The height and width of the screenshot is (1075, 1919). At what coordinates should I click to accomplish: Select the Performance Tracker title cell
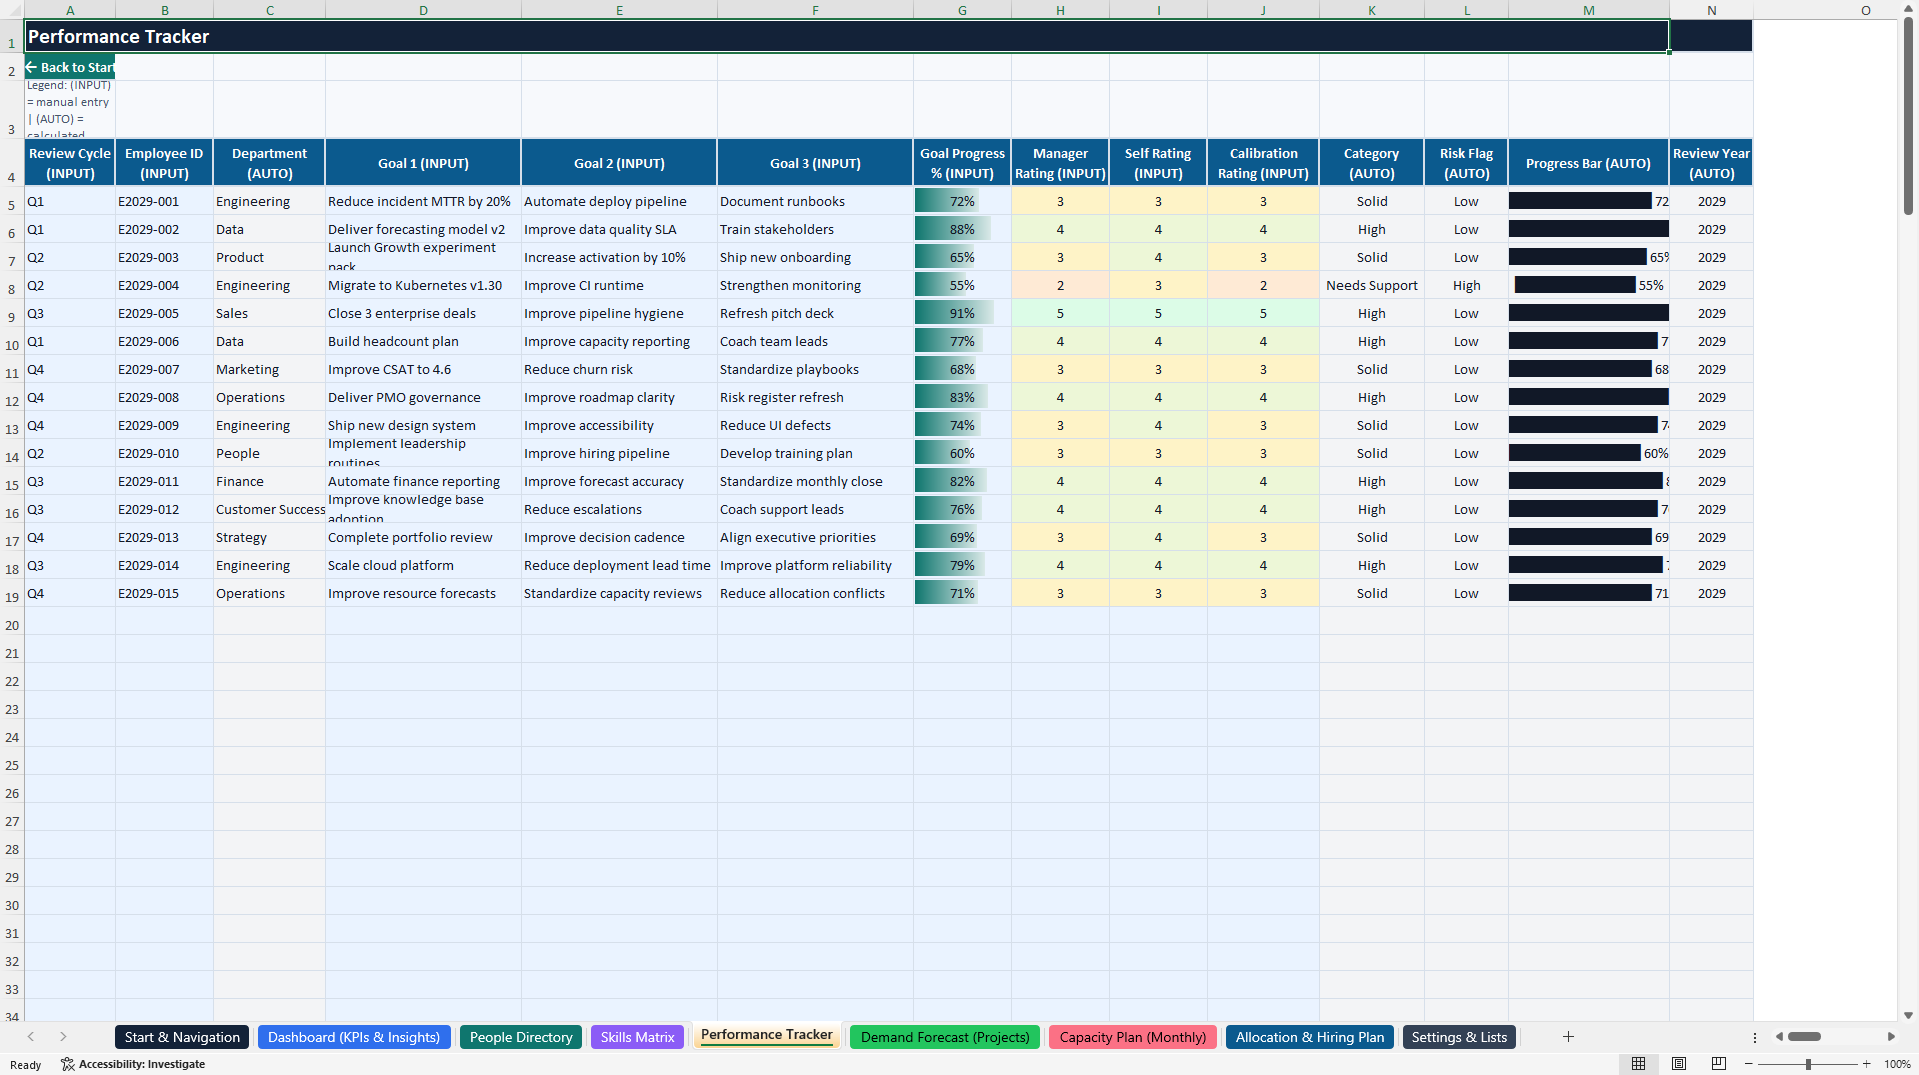pyautogui.click(x=846, y=36)
